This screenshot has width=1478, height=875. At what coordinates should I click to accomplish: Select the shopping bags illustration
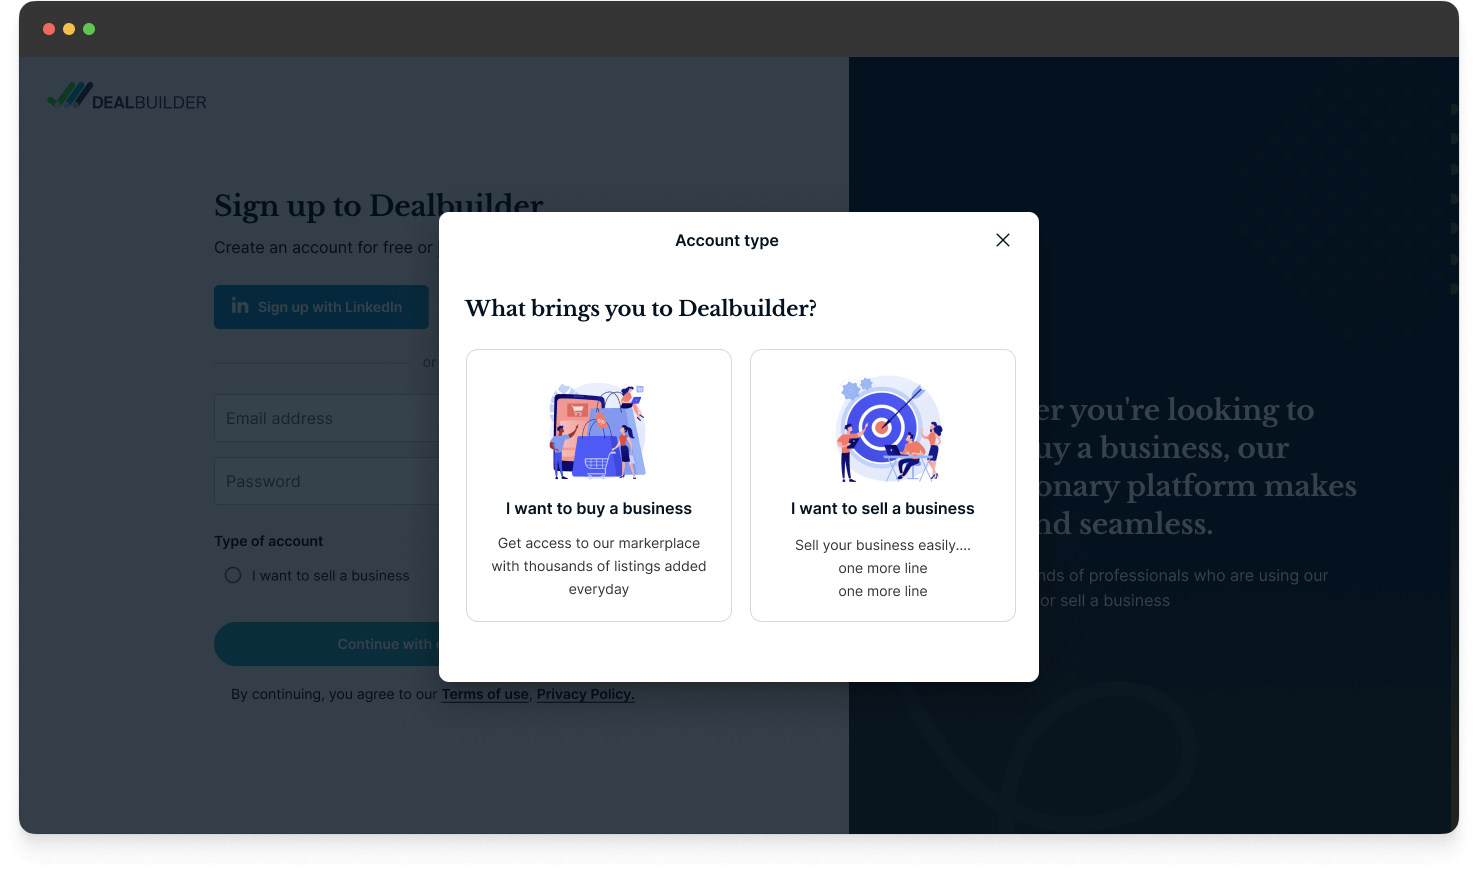(598, 431)
